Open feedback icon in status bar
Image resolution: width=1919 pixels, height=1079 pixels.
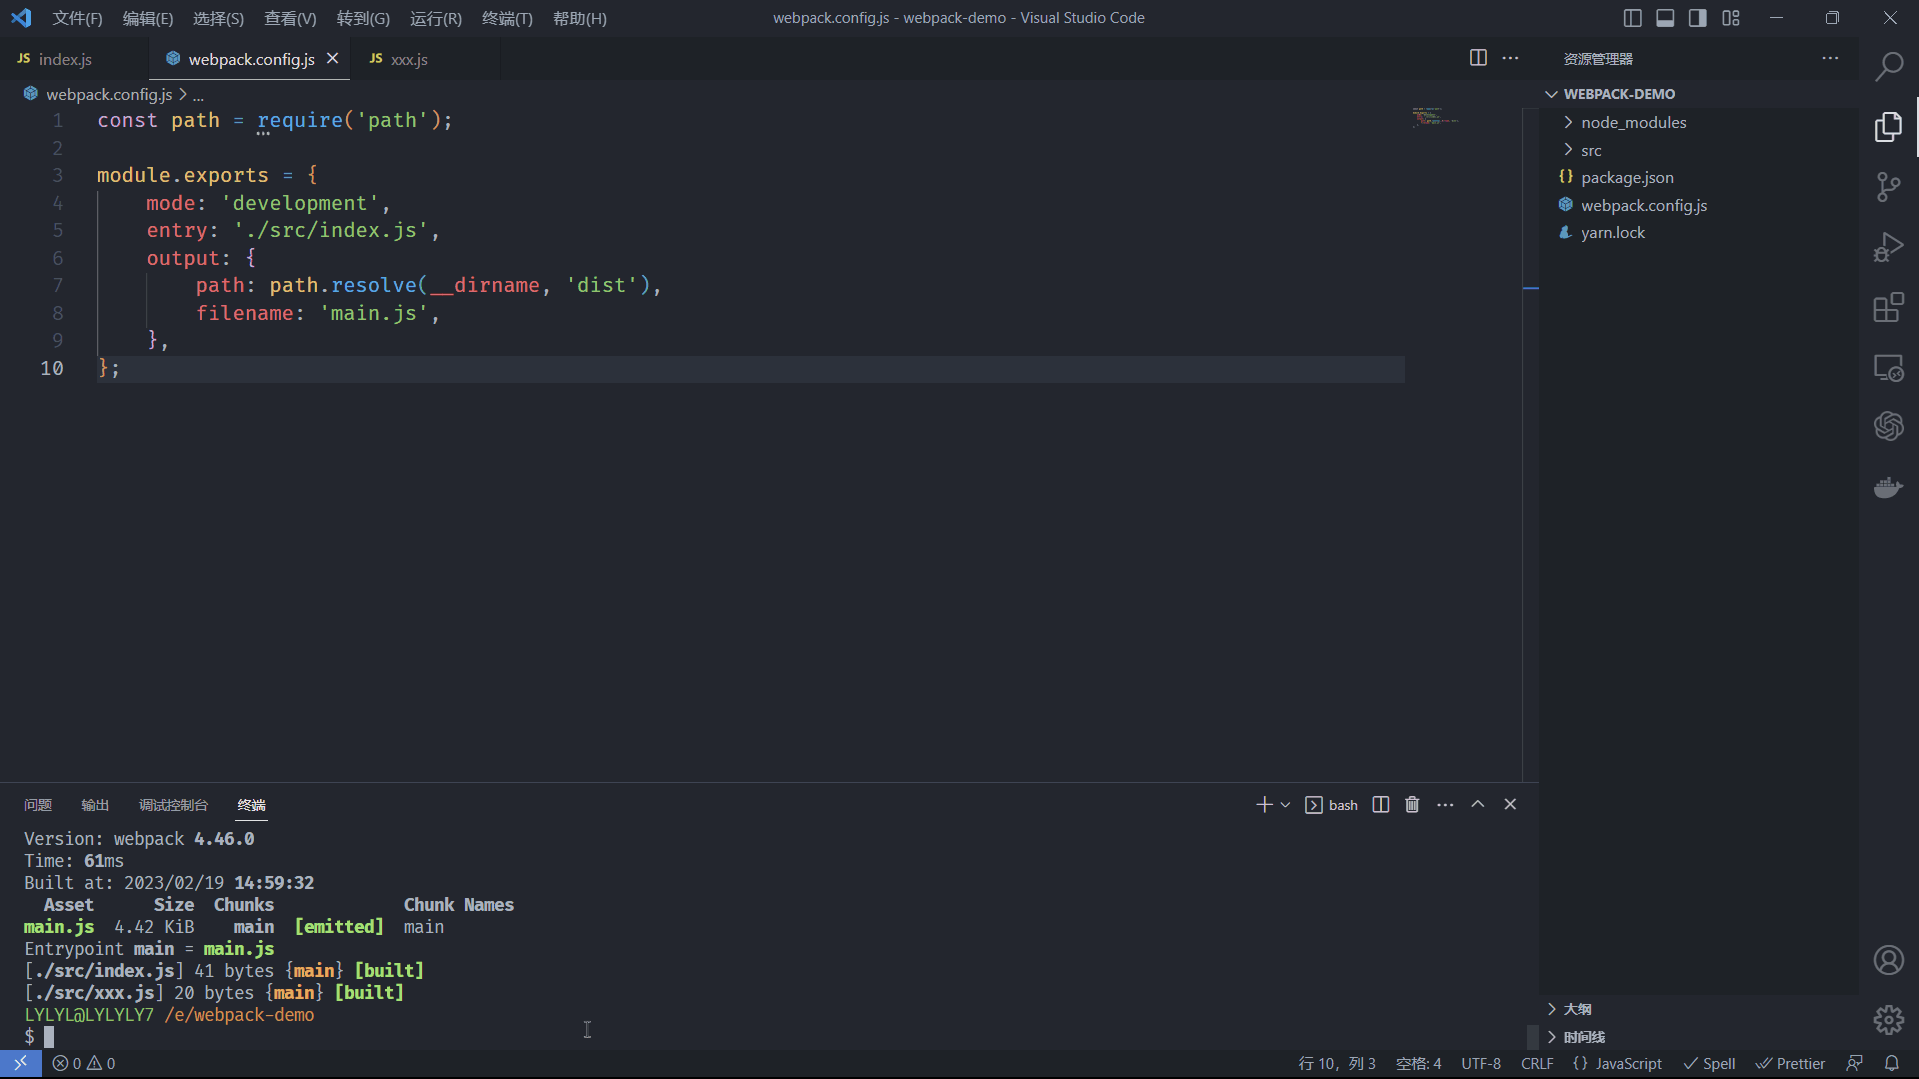(x=1855, y=1063)
